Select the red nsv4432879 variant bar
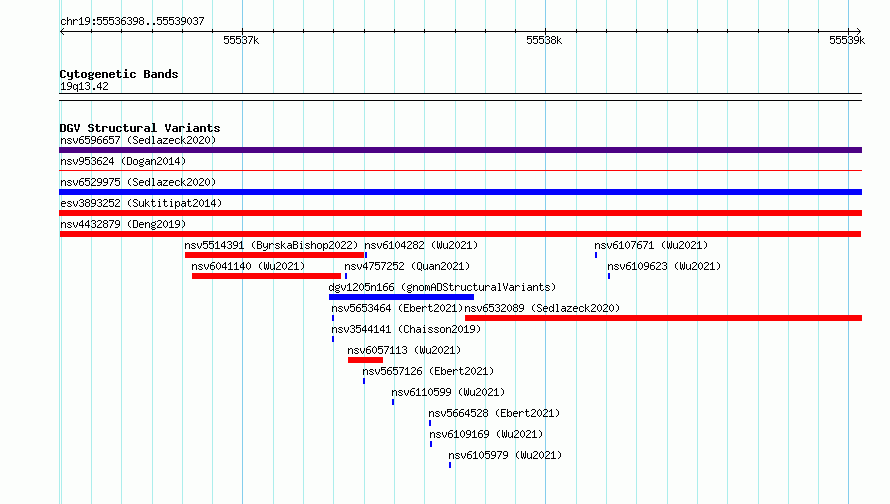The height and width of the screenshot is (504, 890). [460, 234]
